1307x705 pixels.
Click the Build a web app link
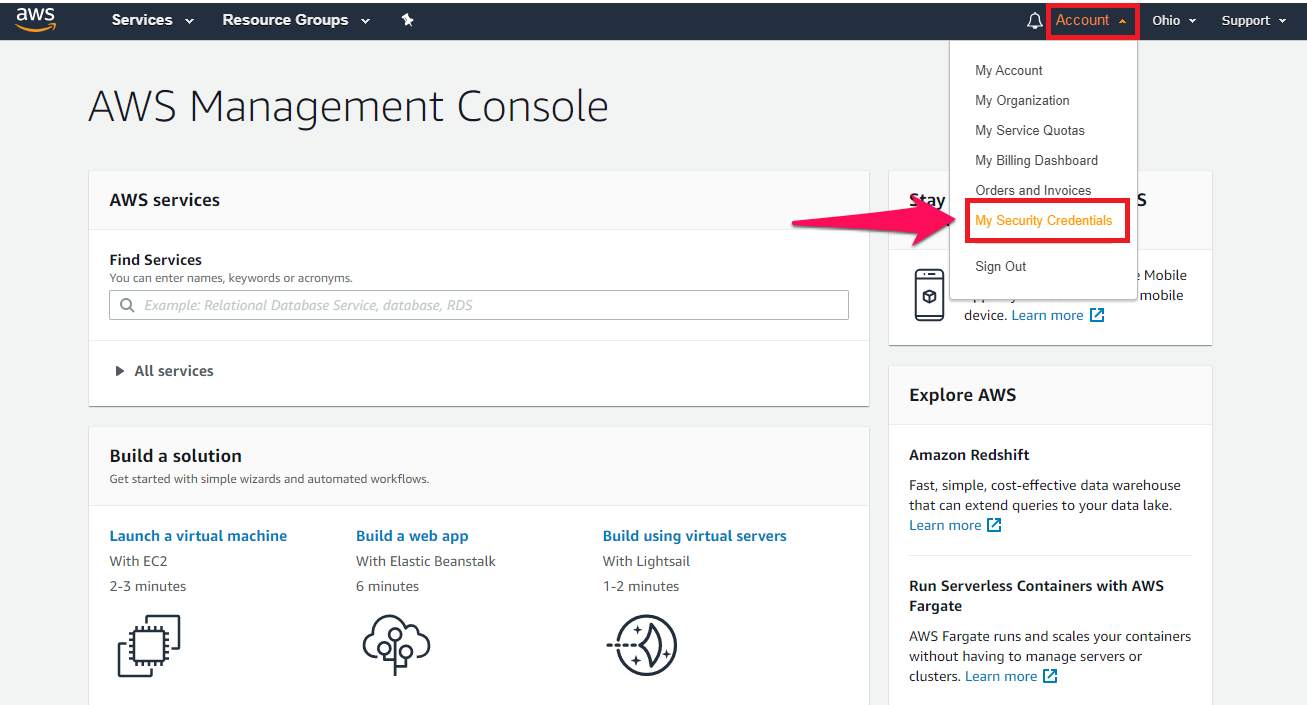[x=412, y=536]
